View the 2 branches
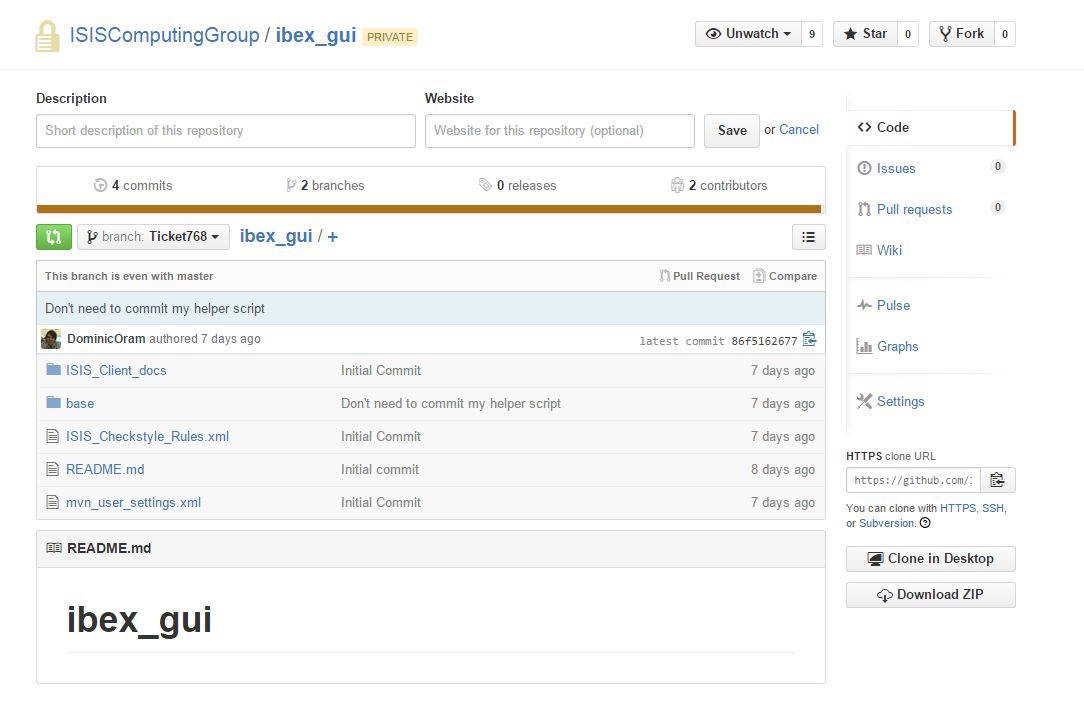The height and width of the screenshot is (705, 1084). pos(325,185)
